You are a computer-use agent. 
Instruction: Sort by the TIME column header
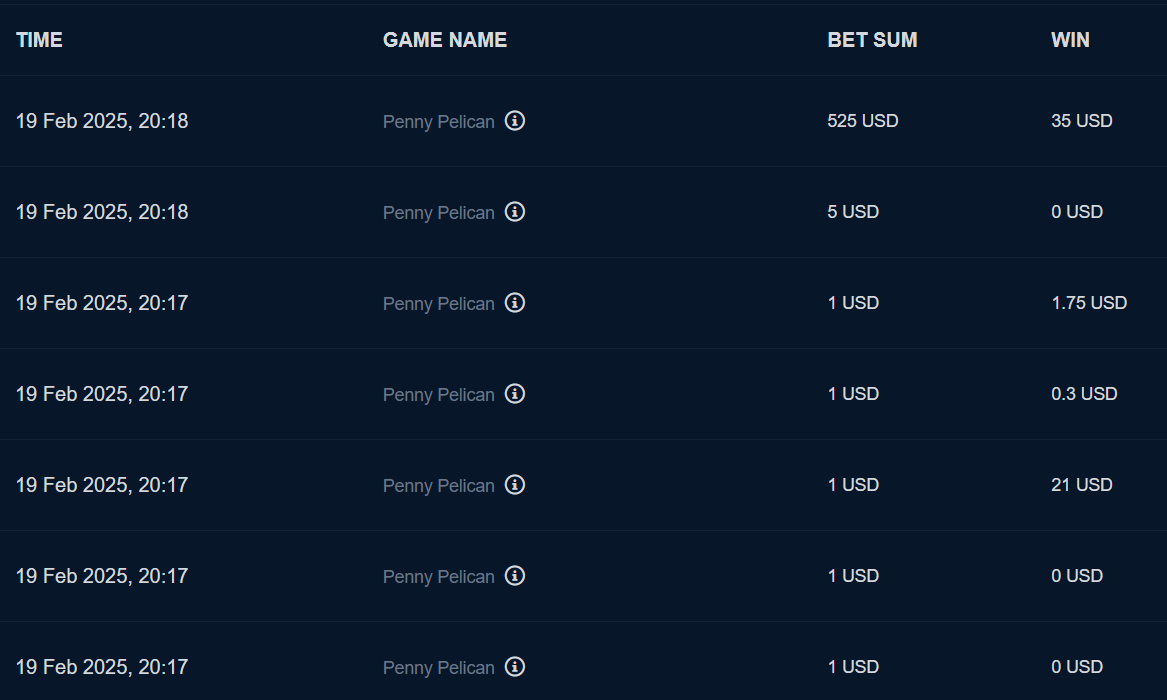coord(39,40)
